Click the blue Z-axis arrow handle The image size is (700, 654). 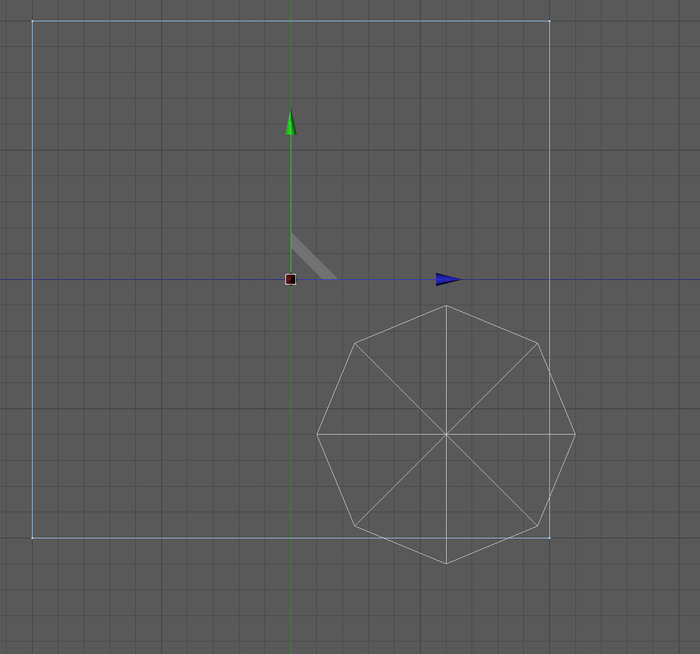point(448,279)
